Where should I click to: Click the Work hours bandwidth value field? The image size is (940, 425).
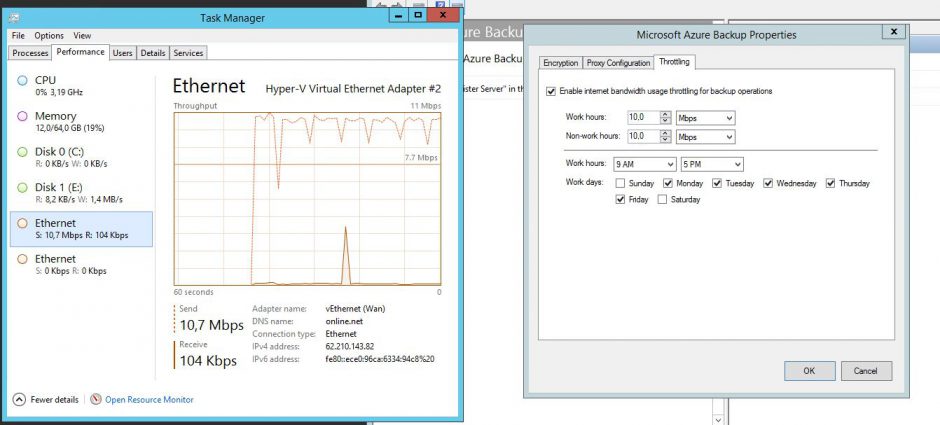[642, 118]
